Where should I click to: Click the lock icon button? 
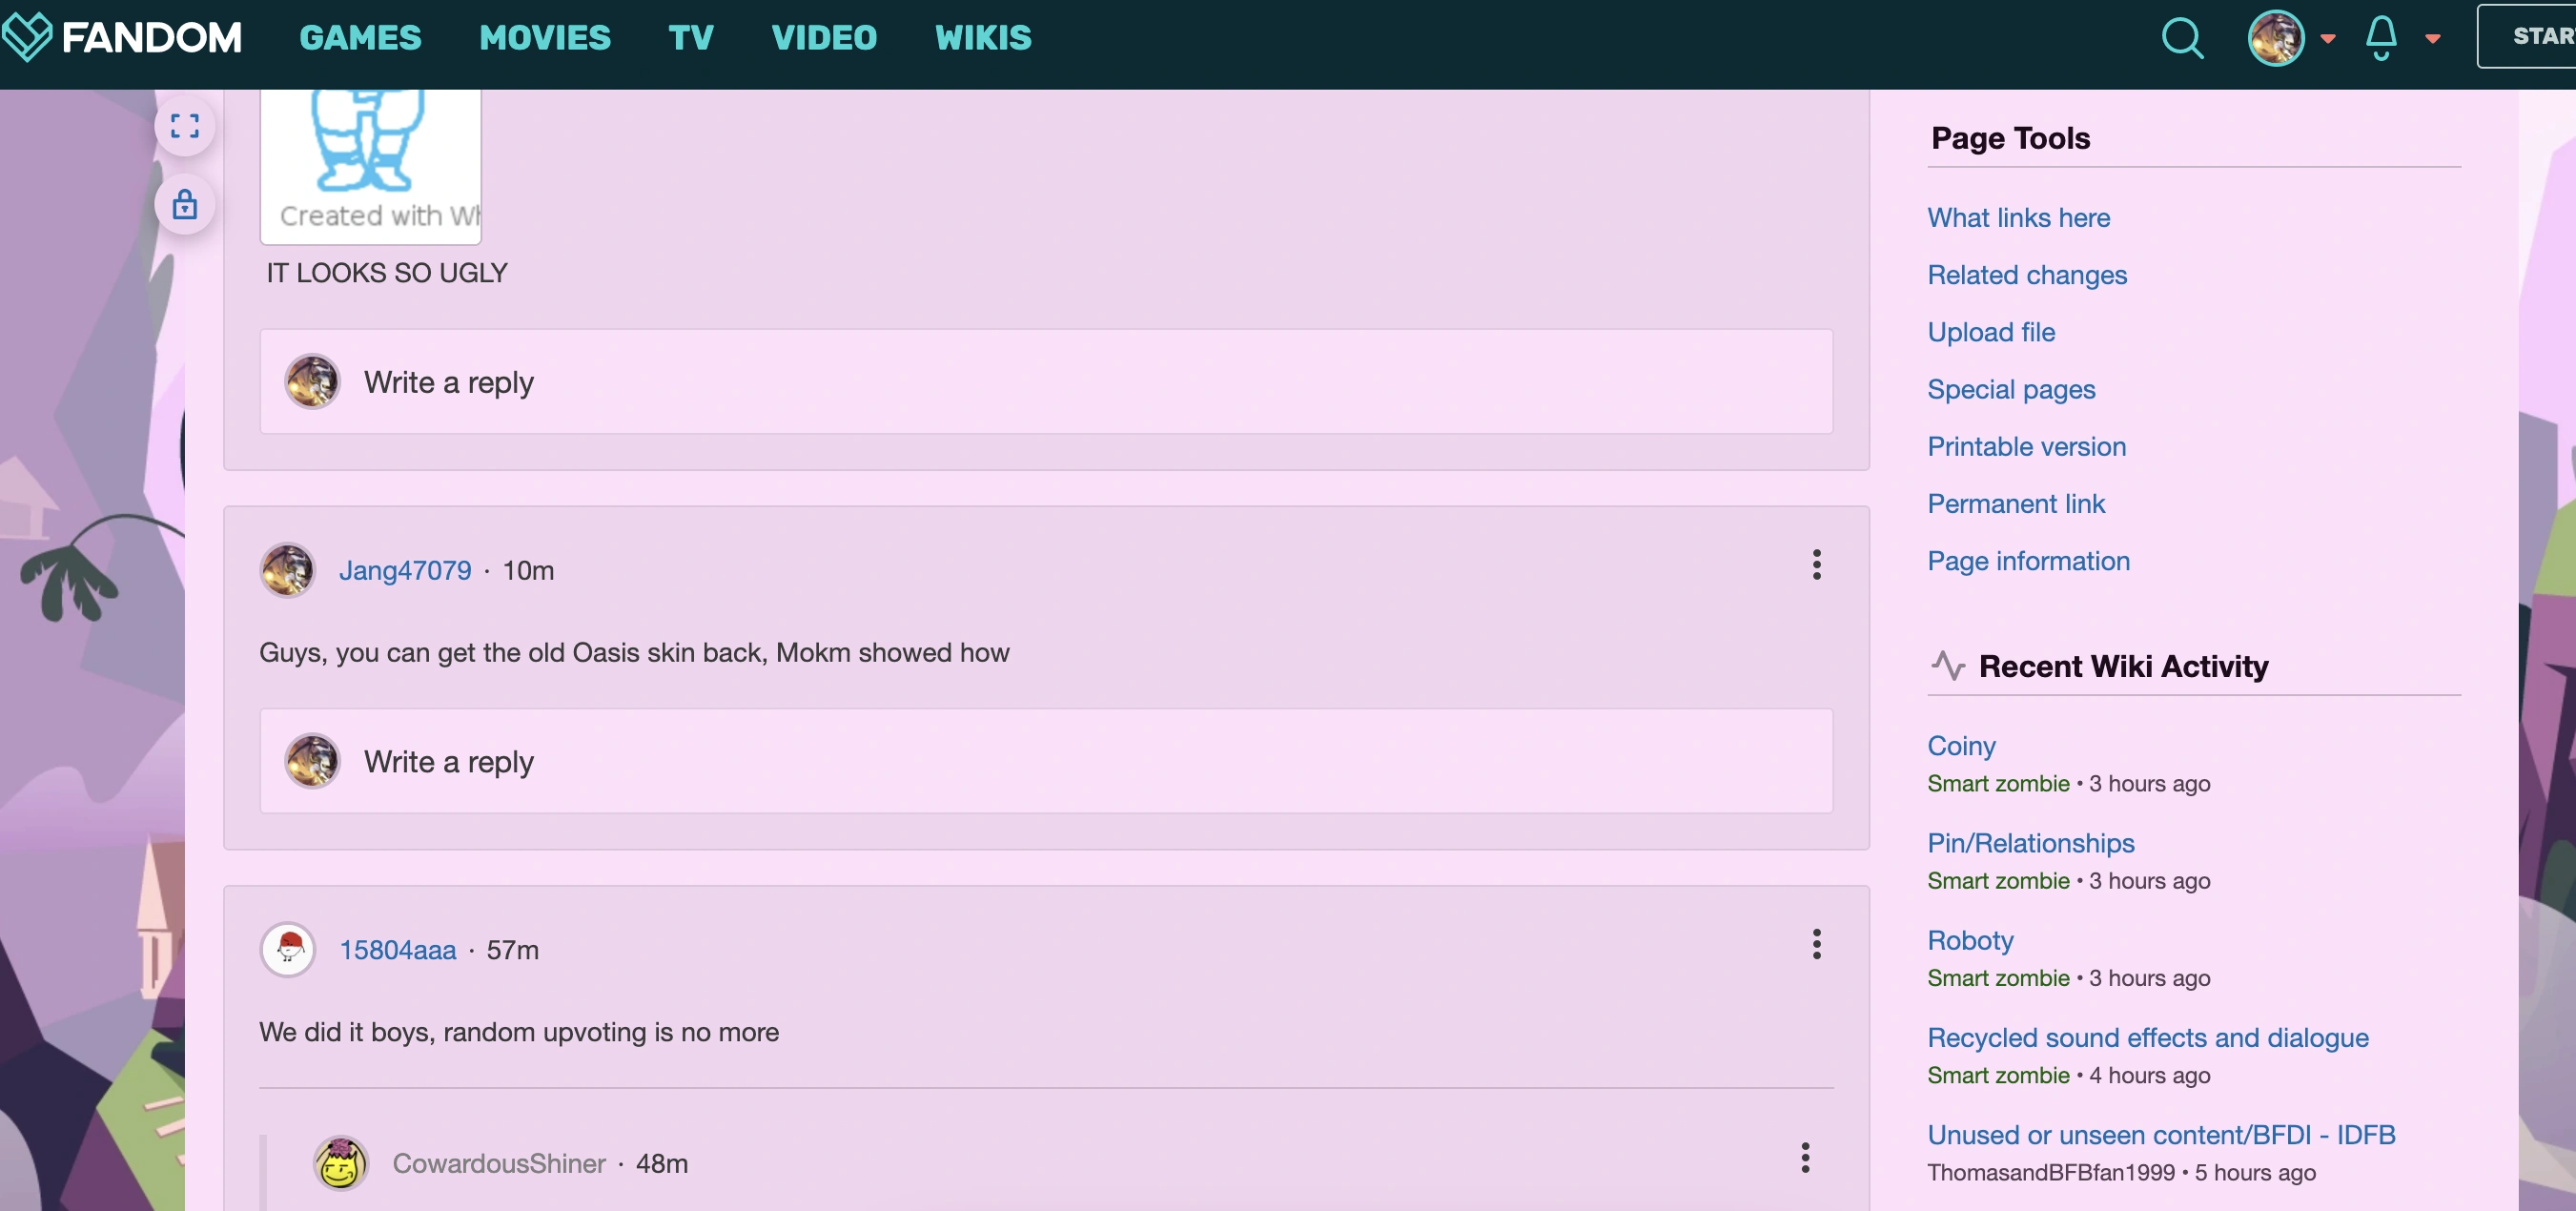[x=185, y=205]
